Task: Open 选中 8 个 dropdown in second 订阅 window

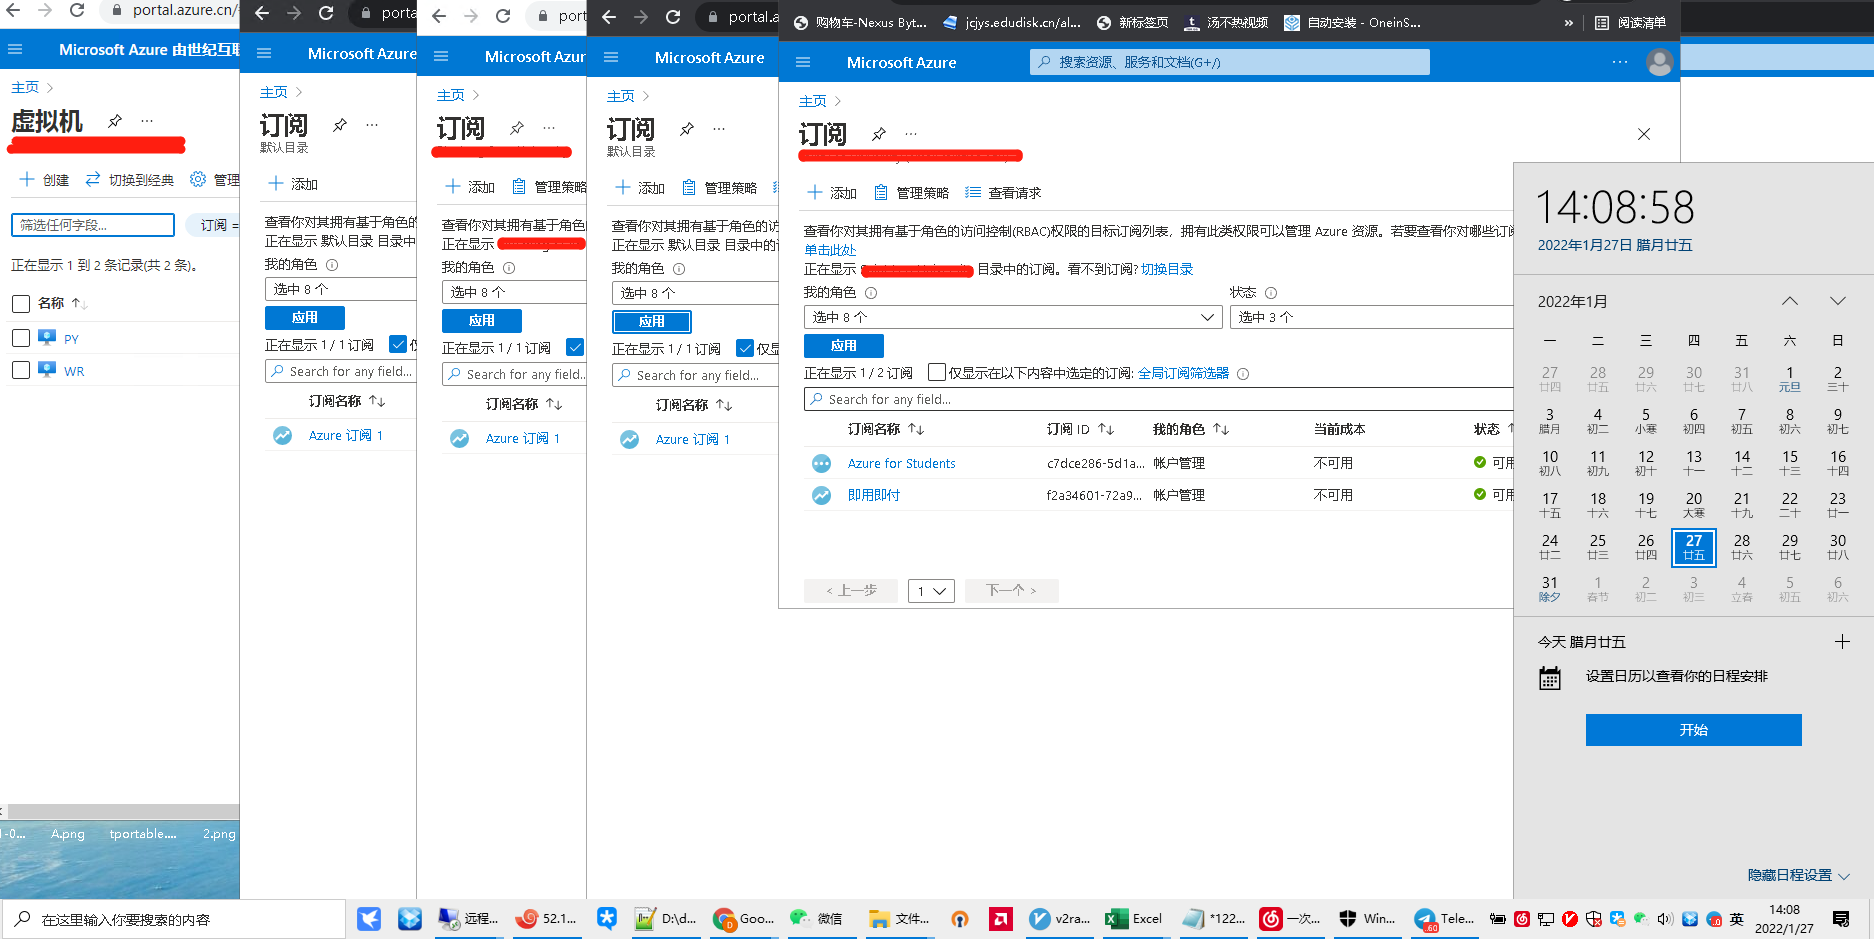Action: pyautogui.click(x=340, y=289)
